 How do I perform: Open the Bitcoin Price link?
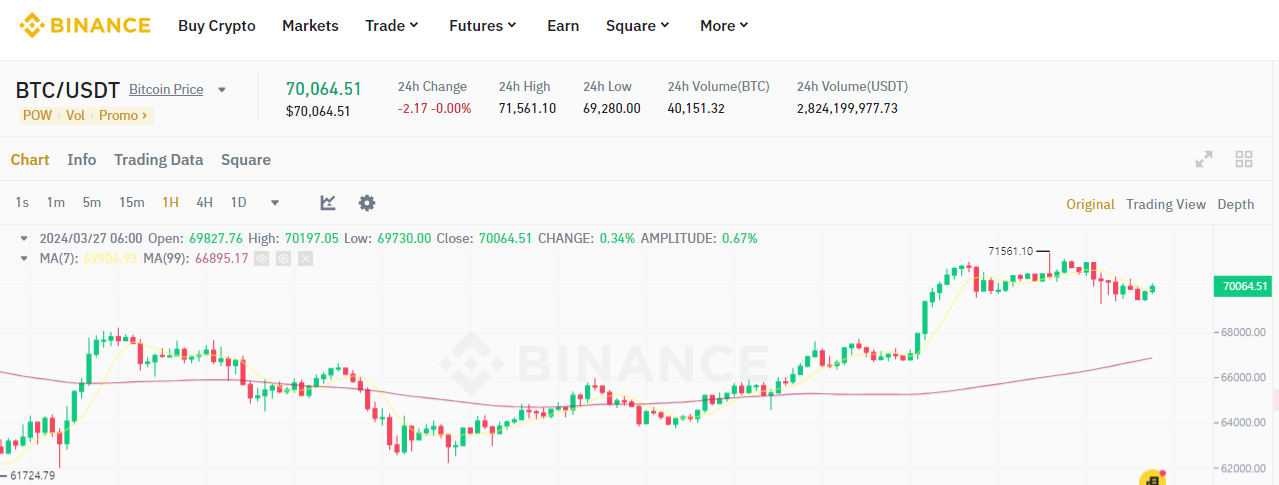click(166, 89)
